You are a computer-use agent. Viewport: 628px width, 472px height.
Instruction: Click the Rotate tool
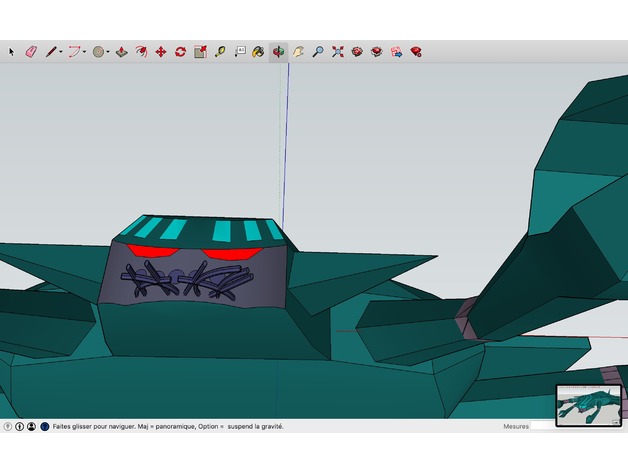180,51
